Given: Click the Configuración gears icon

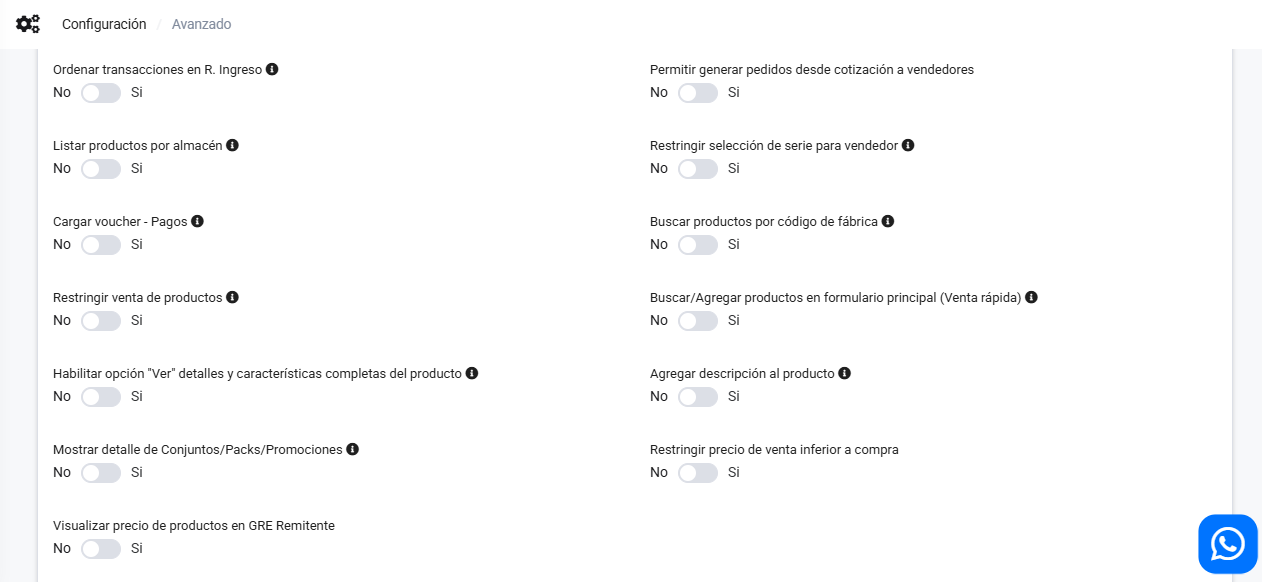Looking at the screenshot, I should tap(28, 24).
